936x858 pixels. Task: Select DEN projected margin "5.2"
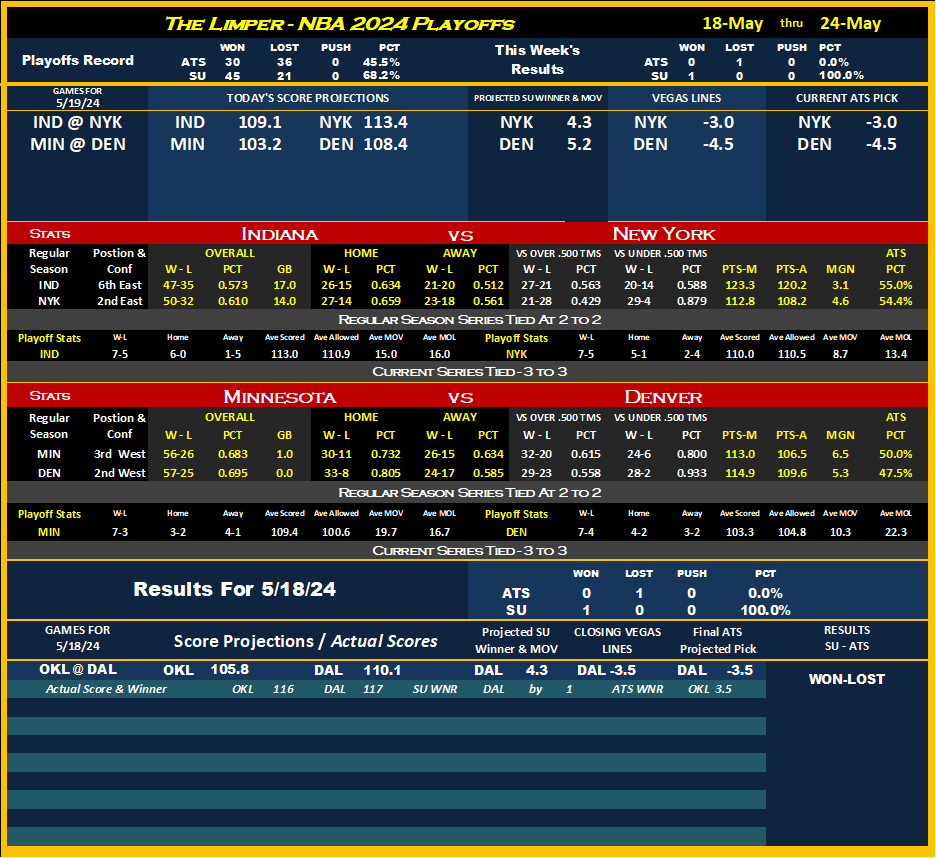pyautogui.click(x=579, y=144)
